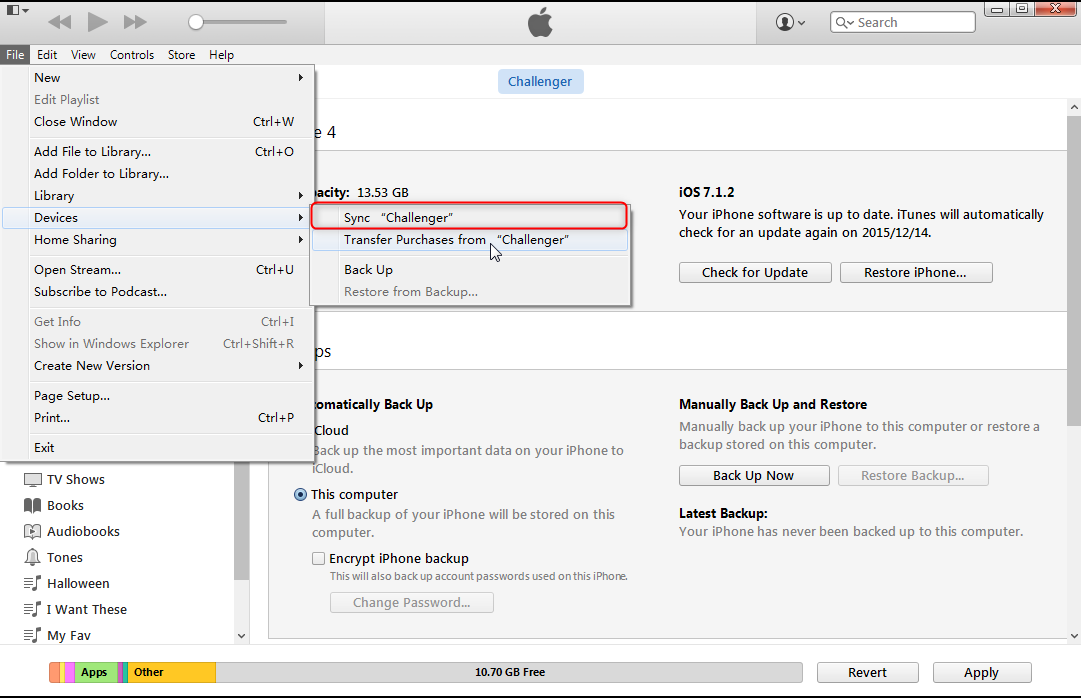Click the Rewind (previous track) icon

click(x=60, y=21)
